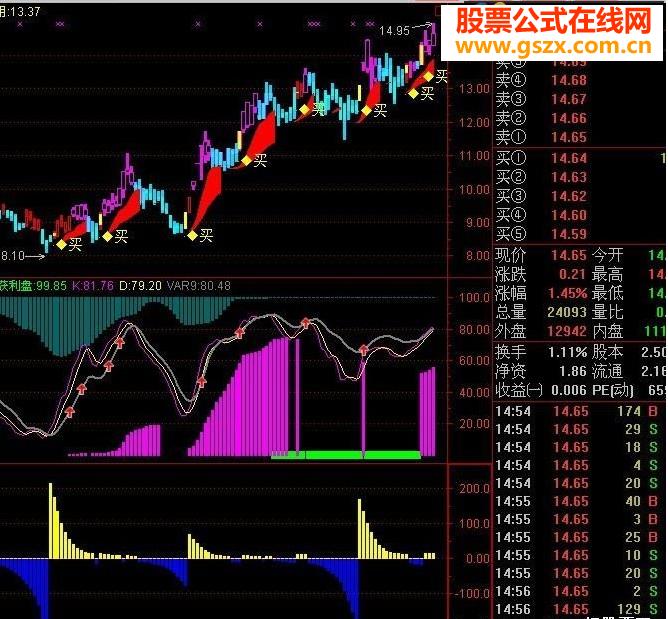Click the rightmost red up-arrow in the KD indicator
Screen dimensions: 668x619
364,350
